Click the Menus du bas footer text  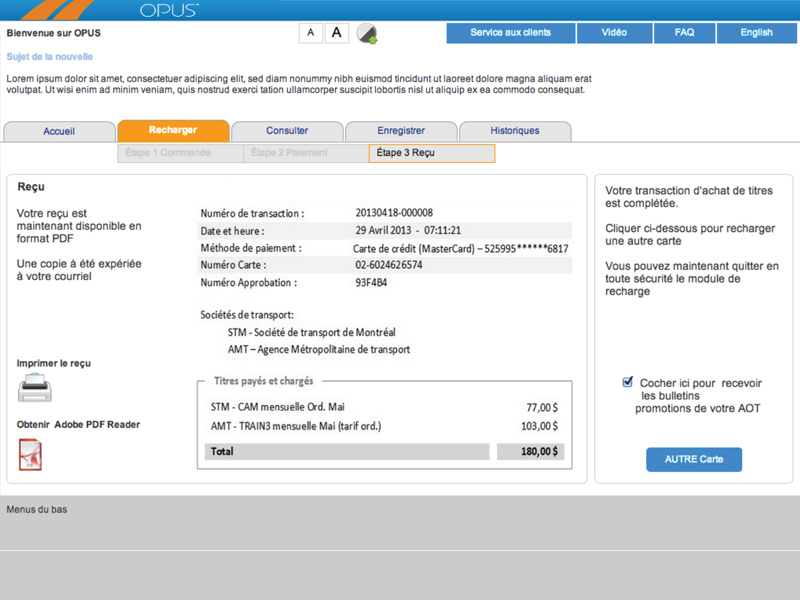tap(37, 509)
